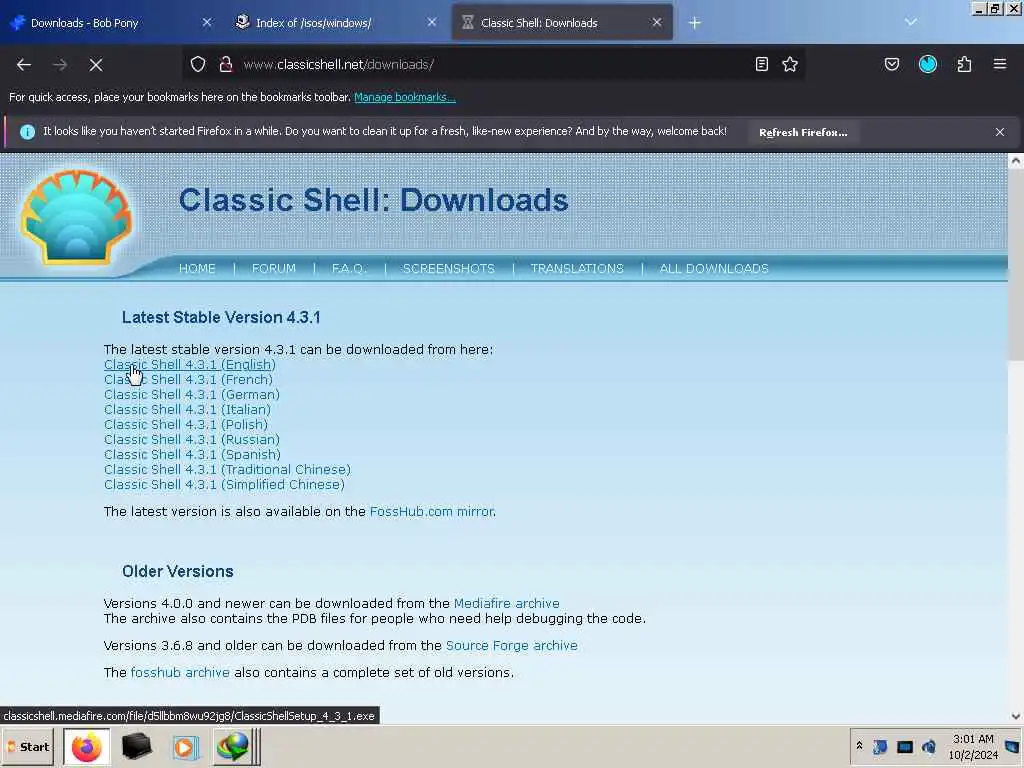Open HOME in the site navigation
Image resolution: width=1024 pixels, height=768 pixels.
pyautogui.click(x=197, y=268)
